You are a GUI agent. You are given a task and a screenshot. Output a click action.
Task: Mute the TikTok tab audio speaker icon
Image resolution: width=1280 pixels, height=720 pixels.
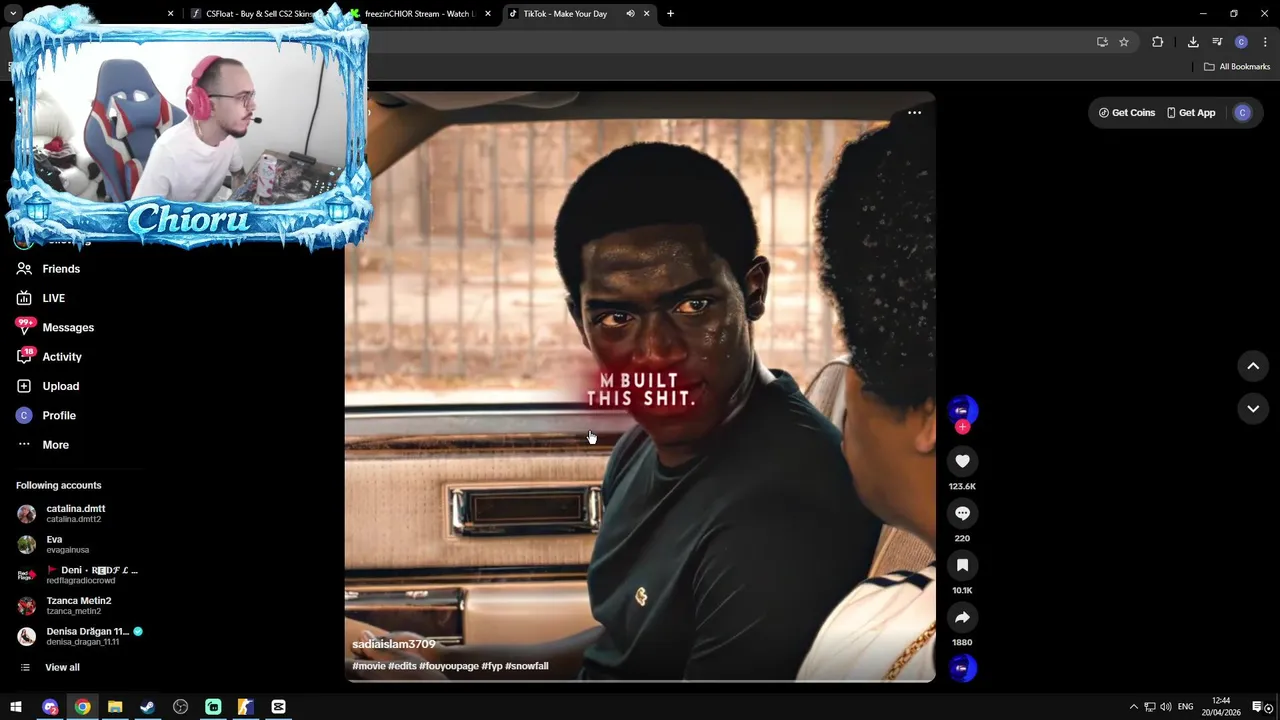tap(630, 14)
